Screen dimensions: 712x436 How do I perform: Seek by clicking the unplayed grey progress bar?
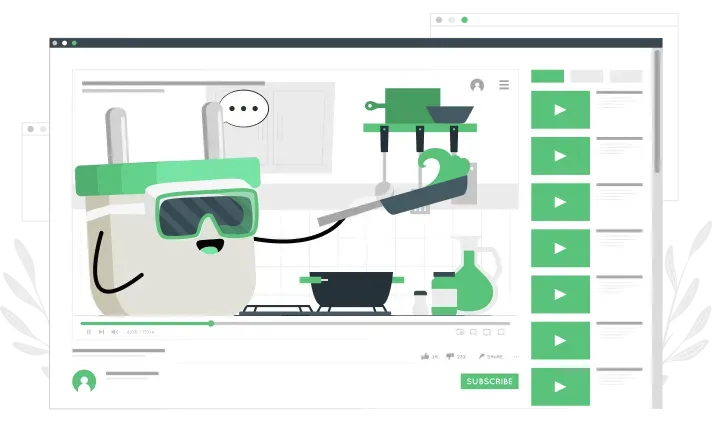coord(362,323)
